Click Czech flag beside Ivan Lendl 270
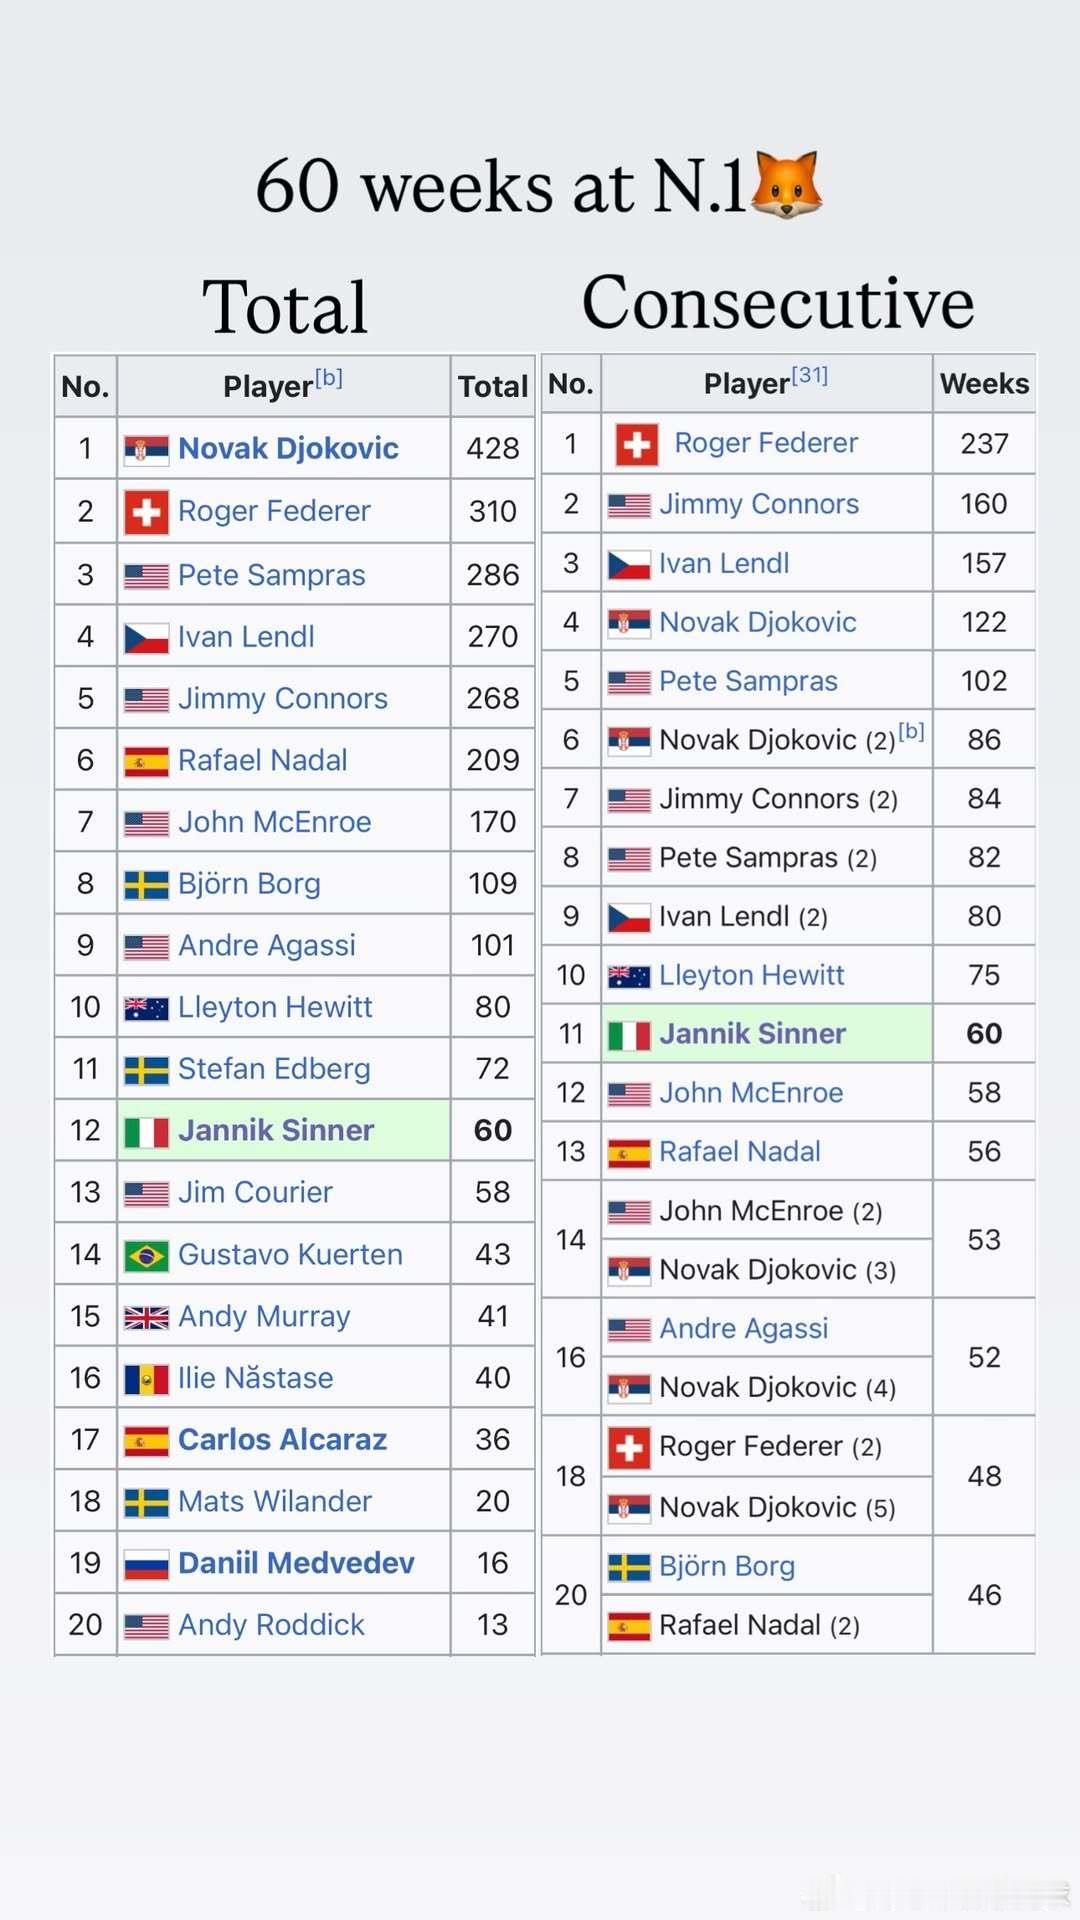This screenshot has height=1920, width=1080. 146,638
